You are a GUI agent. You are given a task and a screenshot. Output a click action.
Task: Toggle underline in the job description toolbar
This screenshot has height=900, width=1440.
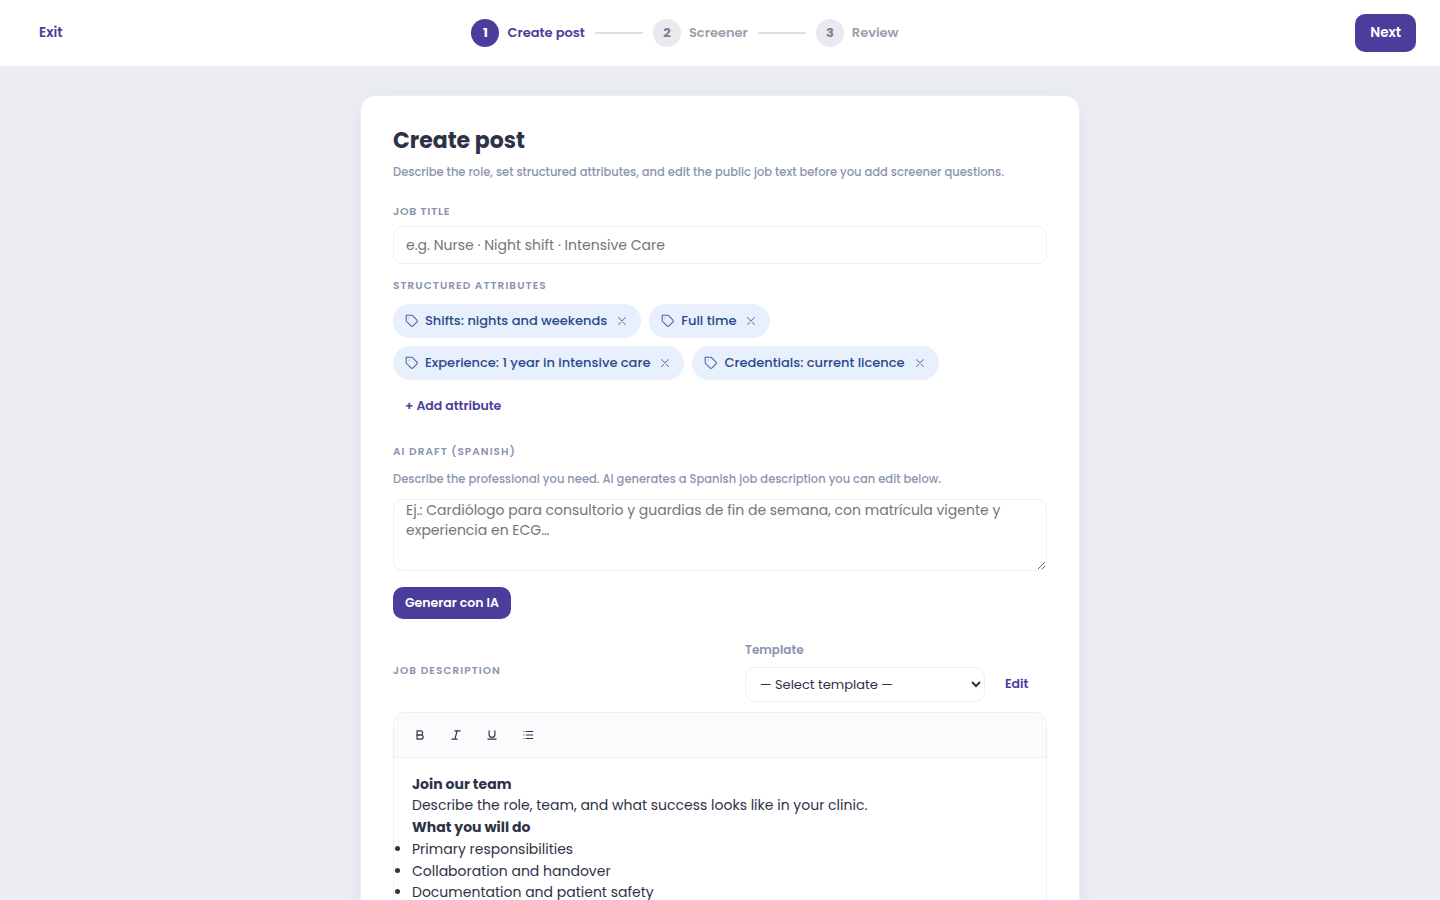tap(492, 735)
